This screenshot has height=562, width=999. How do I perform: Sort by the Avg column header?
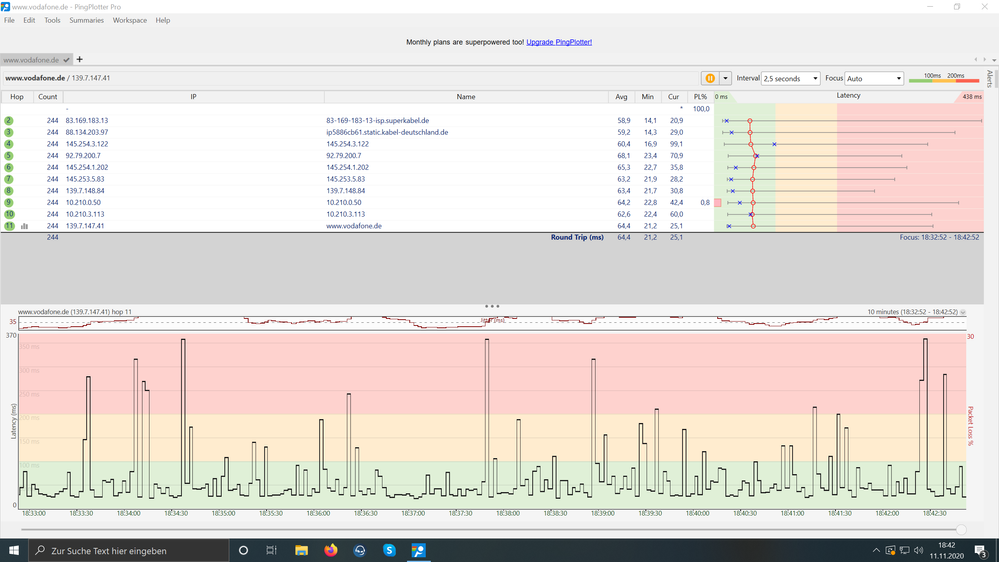(x=622, y=97)
